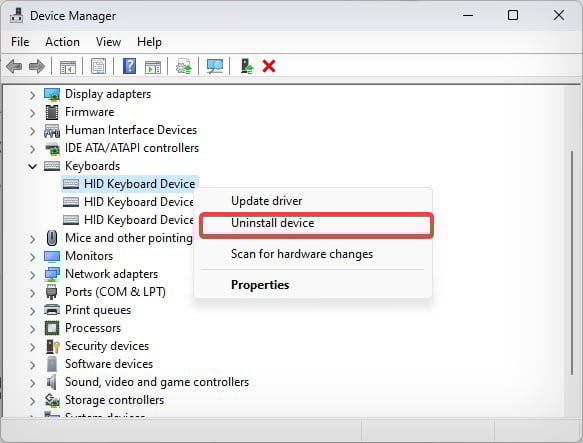Select Update driver in context menu
Screen dimensions: 583x443
pos(267,201)
